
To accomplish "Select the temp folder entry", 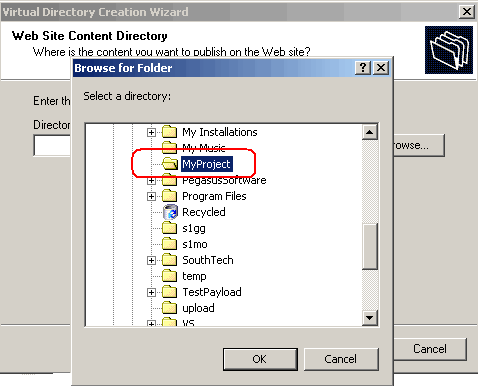I will 194,276.
